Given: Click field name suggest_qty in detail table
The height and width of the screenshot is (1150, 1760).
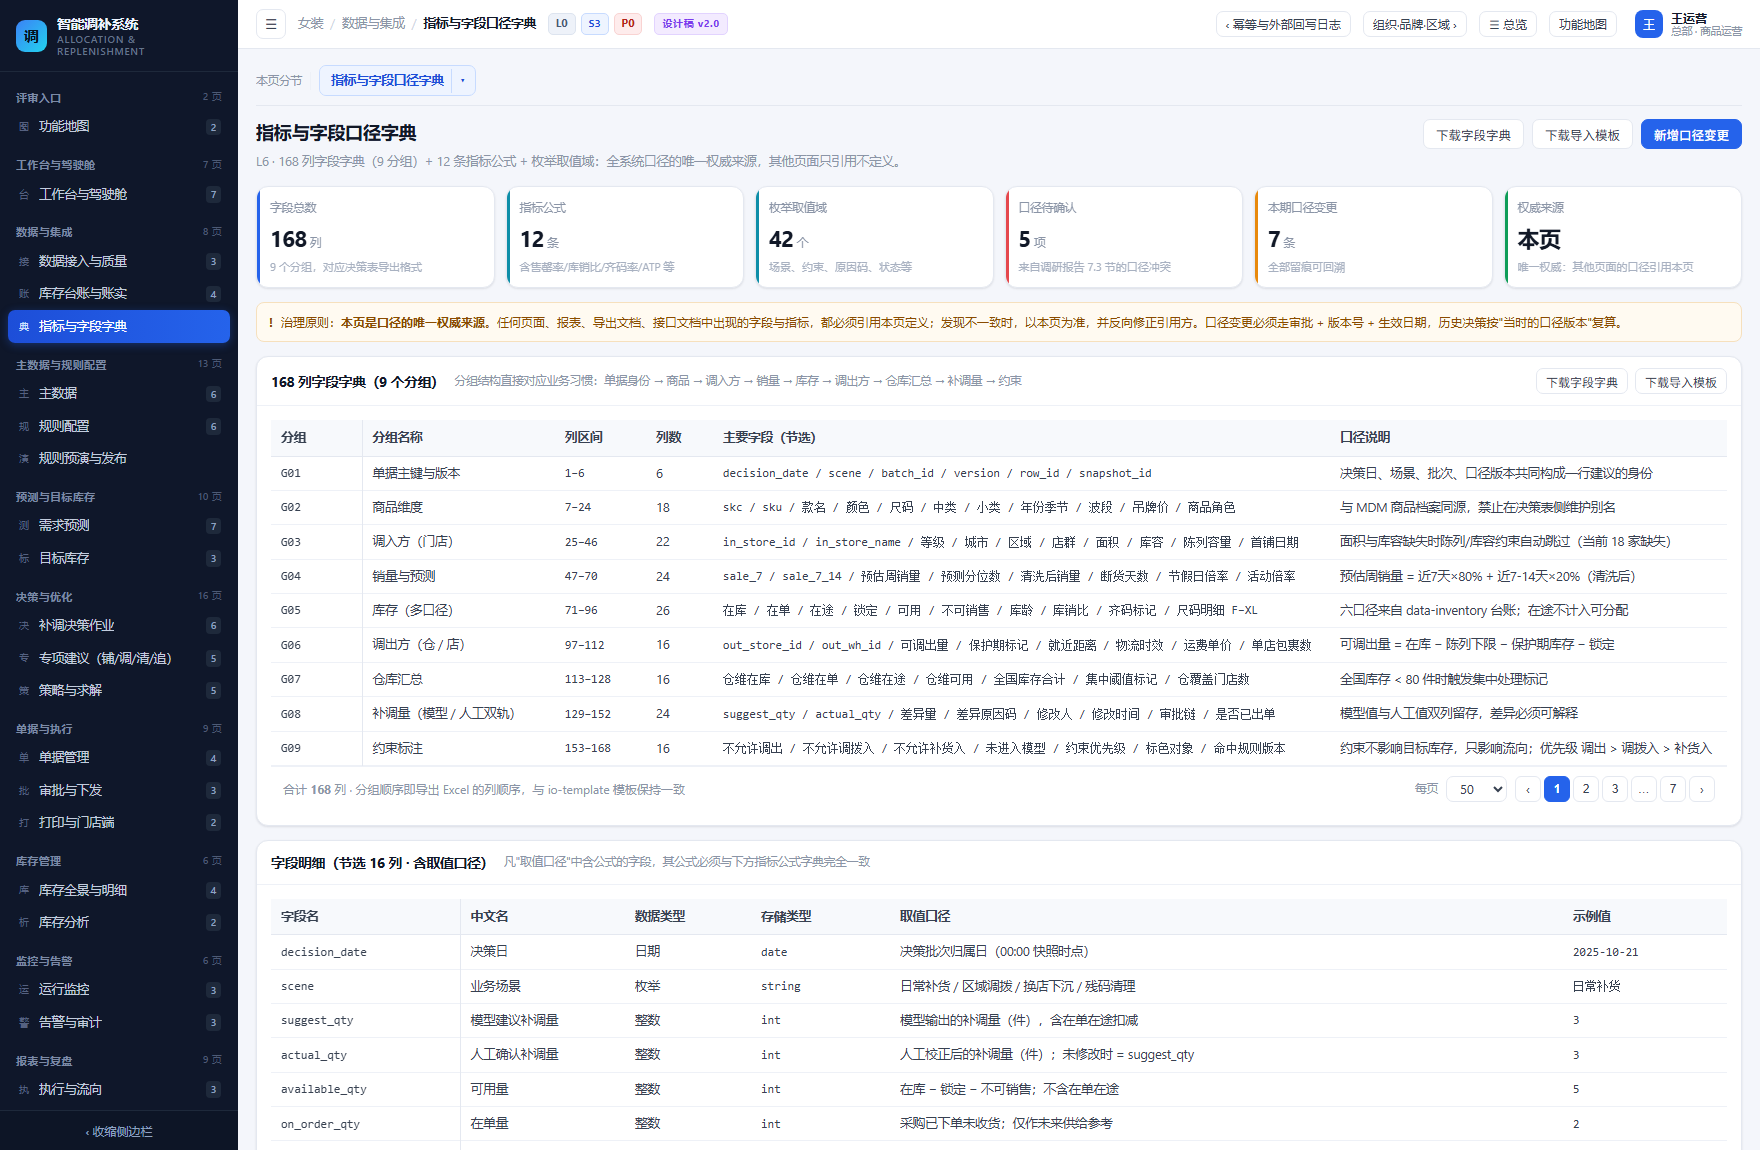Looking at the screenshot, I should pos(316,1020).
